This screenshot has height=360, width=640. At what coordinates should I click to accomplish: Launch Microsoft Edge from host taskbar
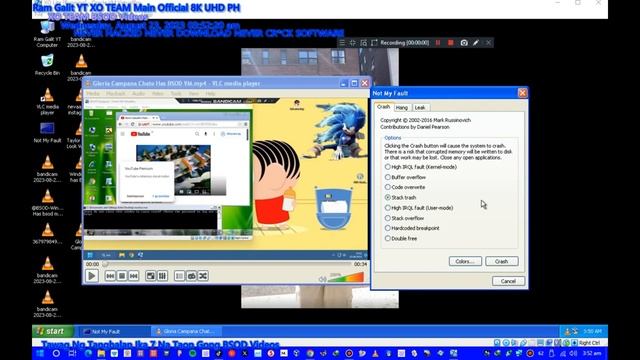[x=88, y=353]
